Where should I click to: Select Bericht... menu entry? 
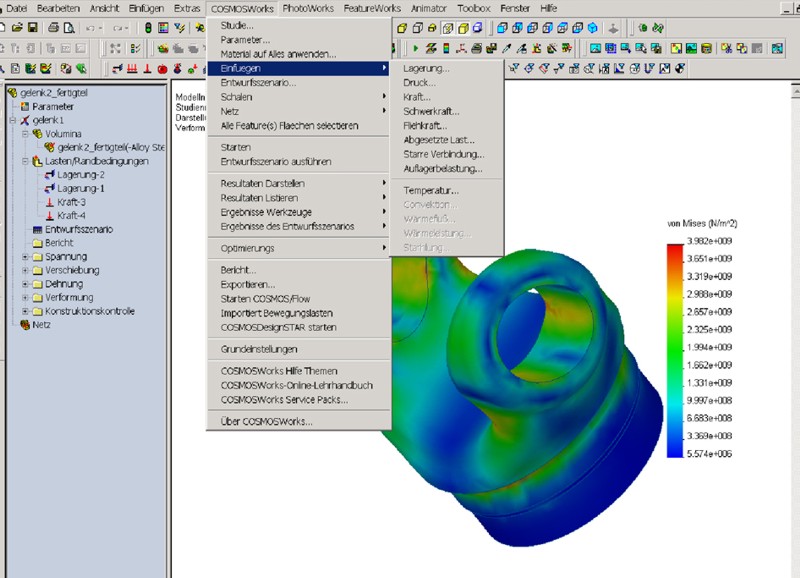(299, 270)
